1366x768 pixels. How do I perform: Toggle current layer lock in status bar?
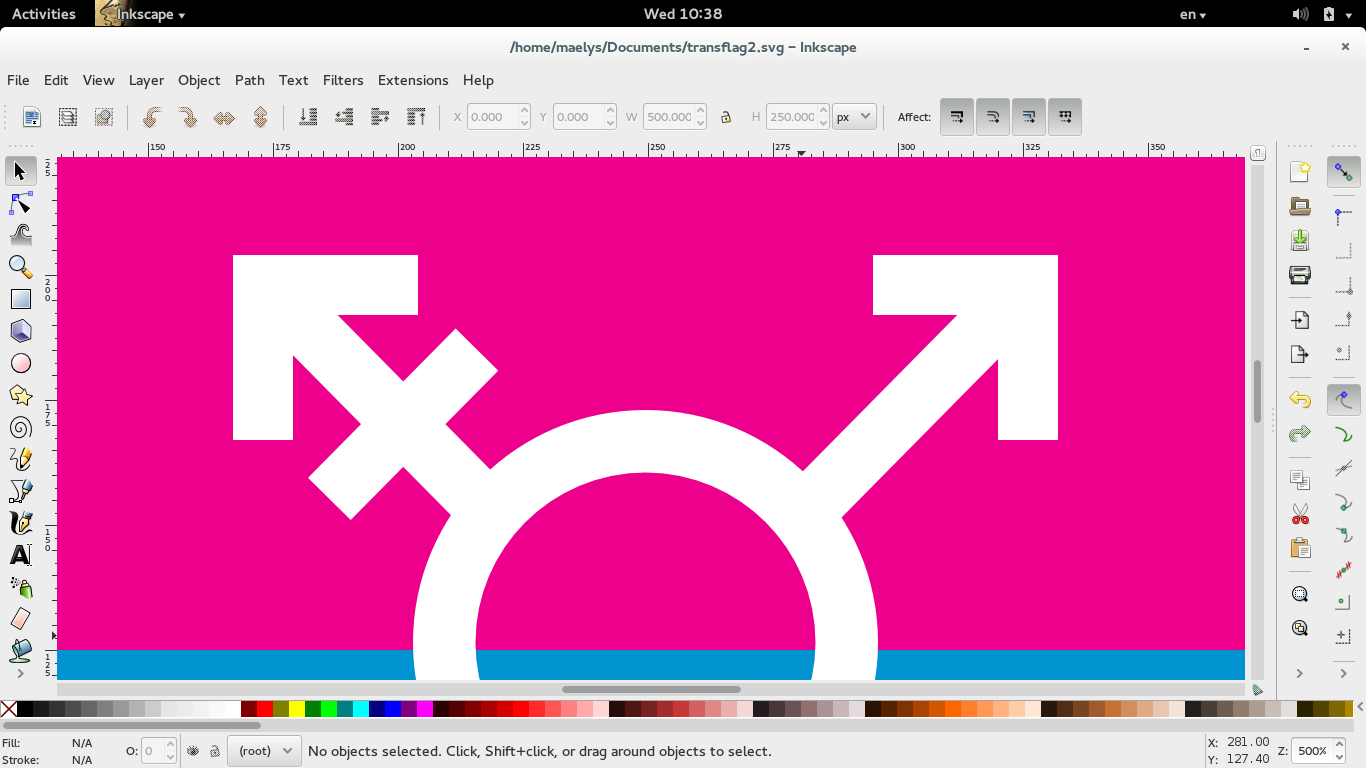[x=214, y=751]
